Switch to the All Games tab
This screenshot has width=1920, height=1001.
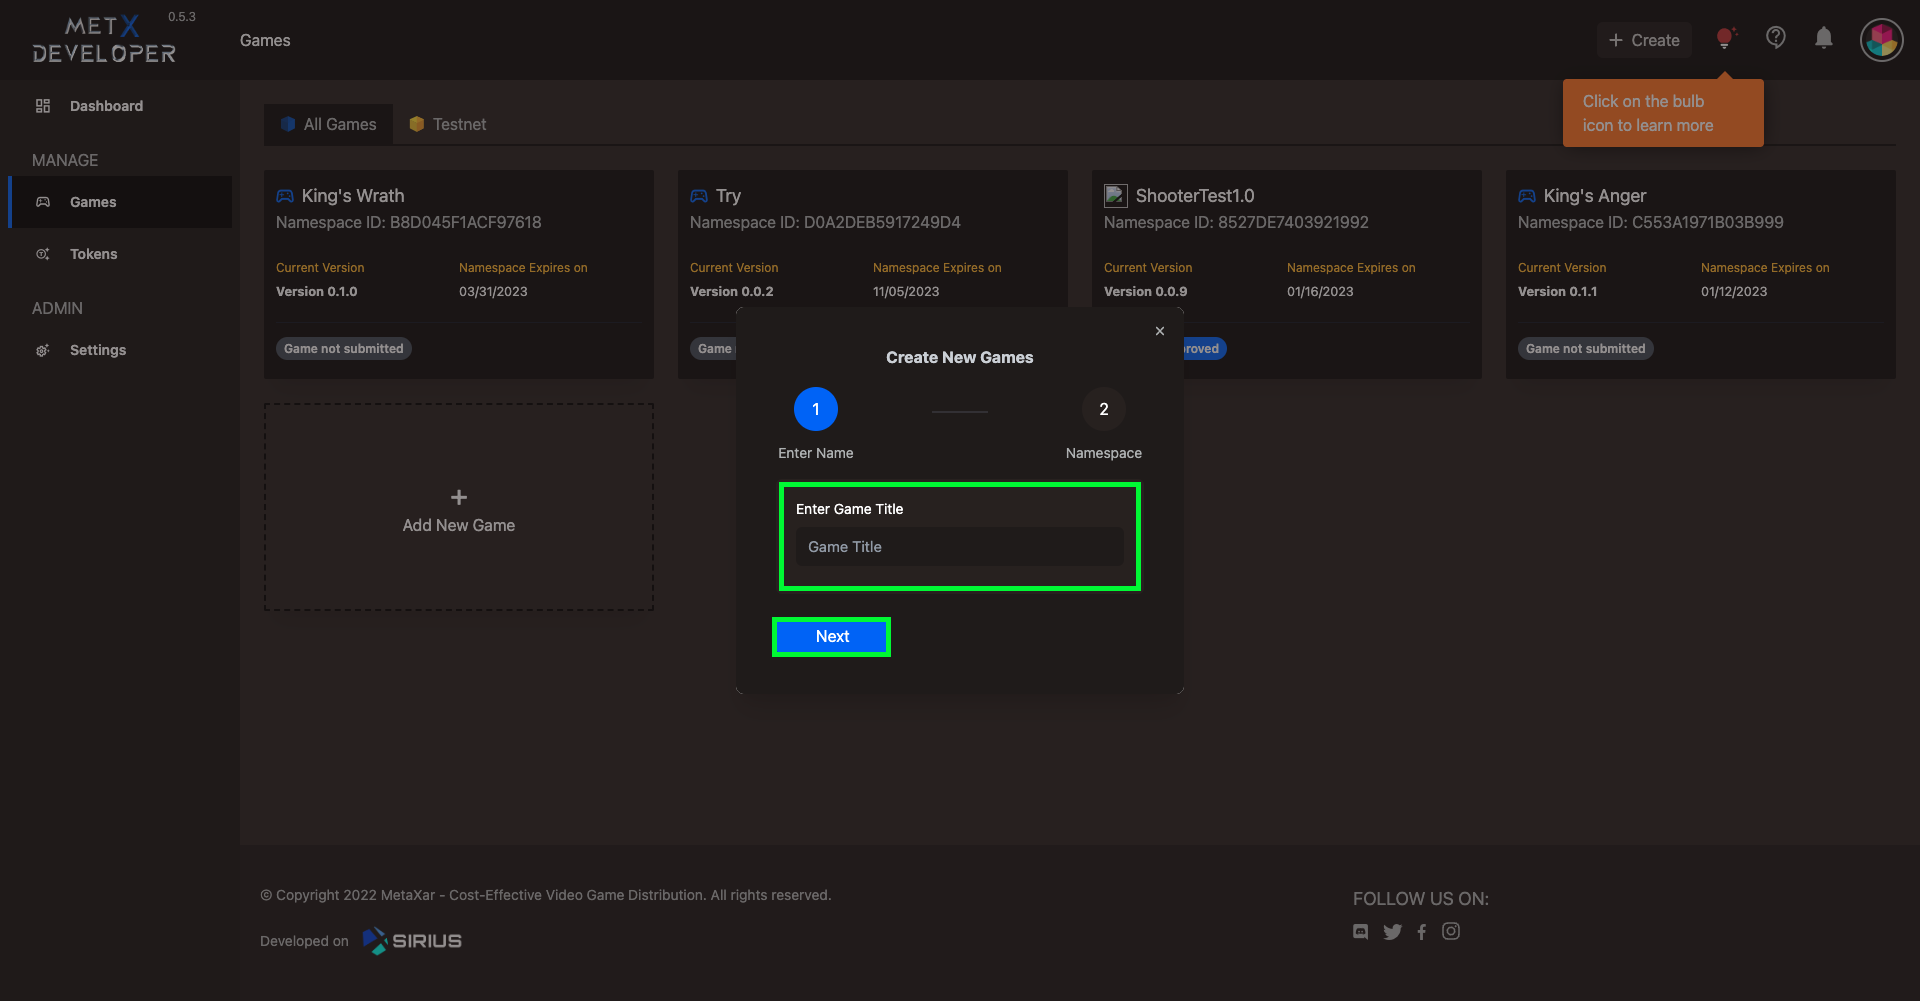pyautogui.click(x=329, y=124)
